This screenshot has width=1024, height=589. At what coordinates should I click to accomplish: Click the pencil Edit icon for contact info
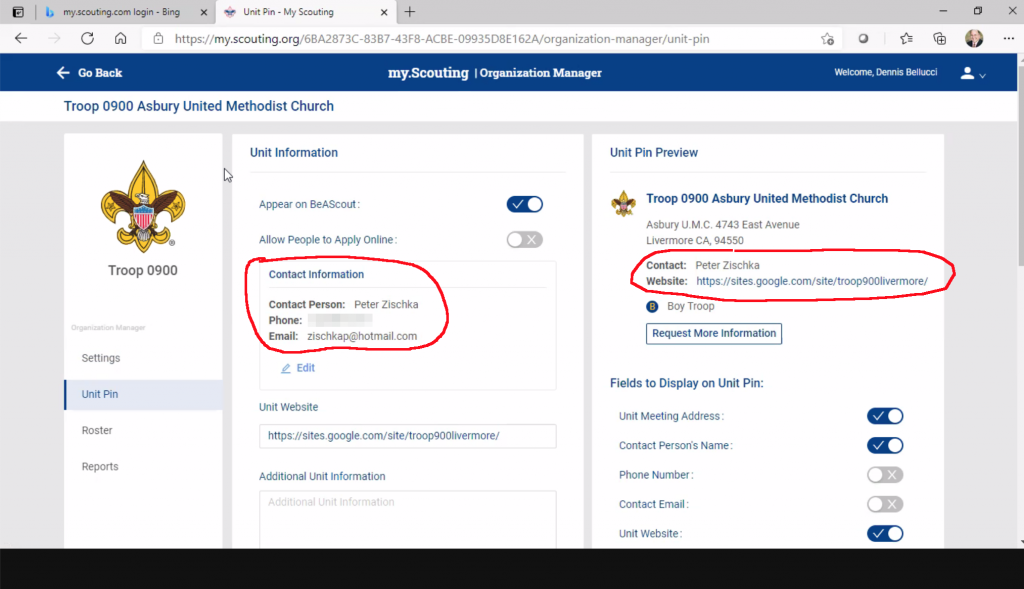pyautogui.click(x=286, y=368)
